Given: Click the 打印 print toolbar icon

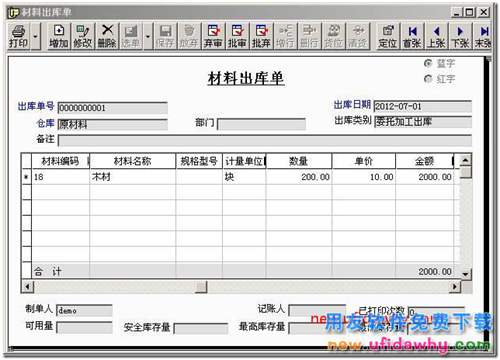Looking at the screenshot, I should point(18,36).
